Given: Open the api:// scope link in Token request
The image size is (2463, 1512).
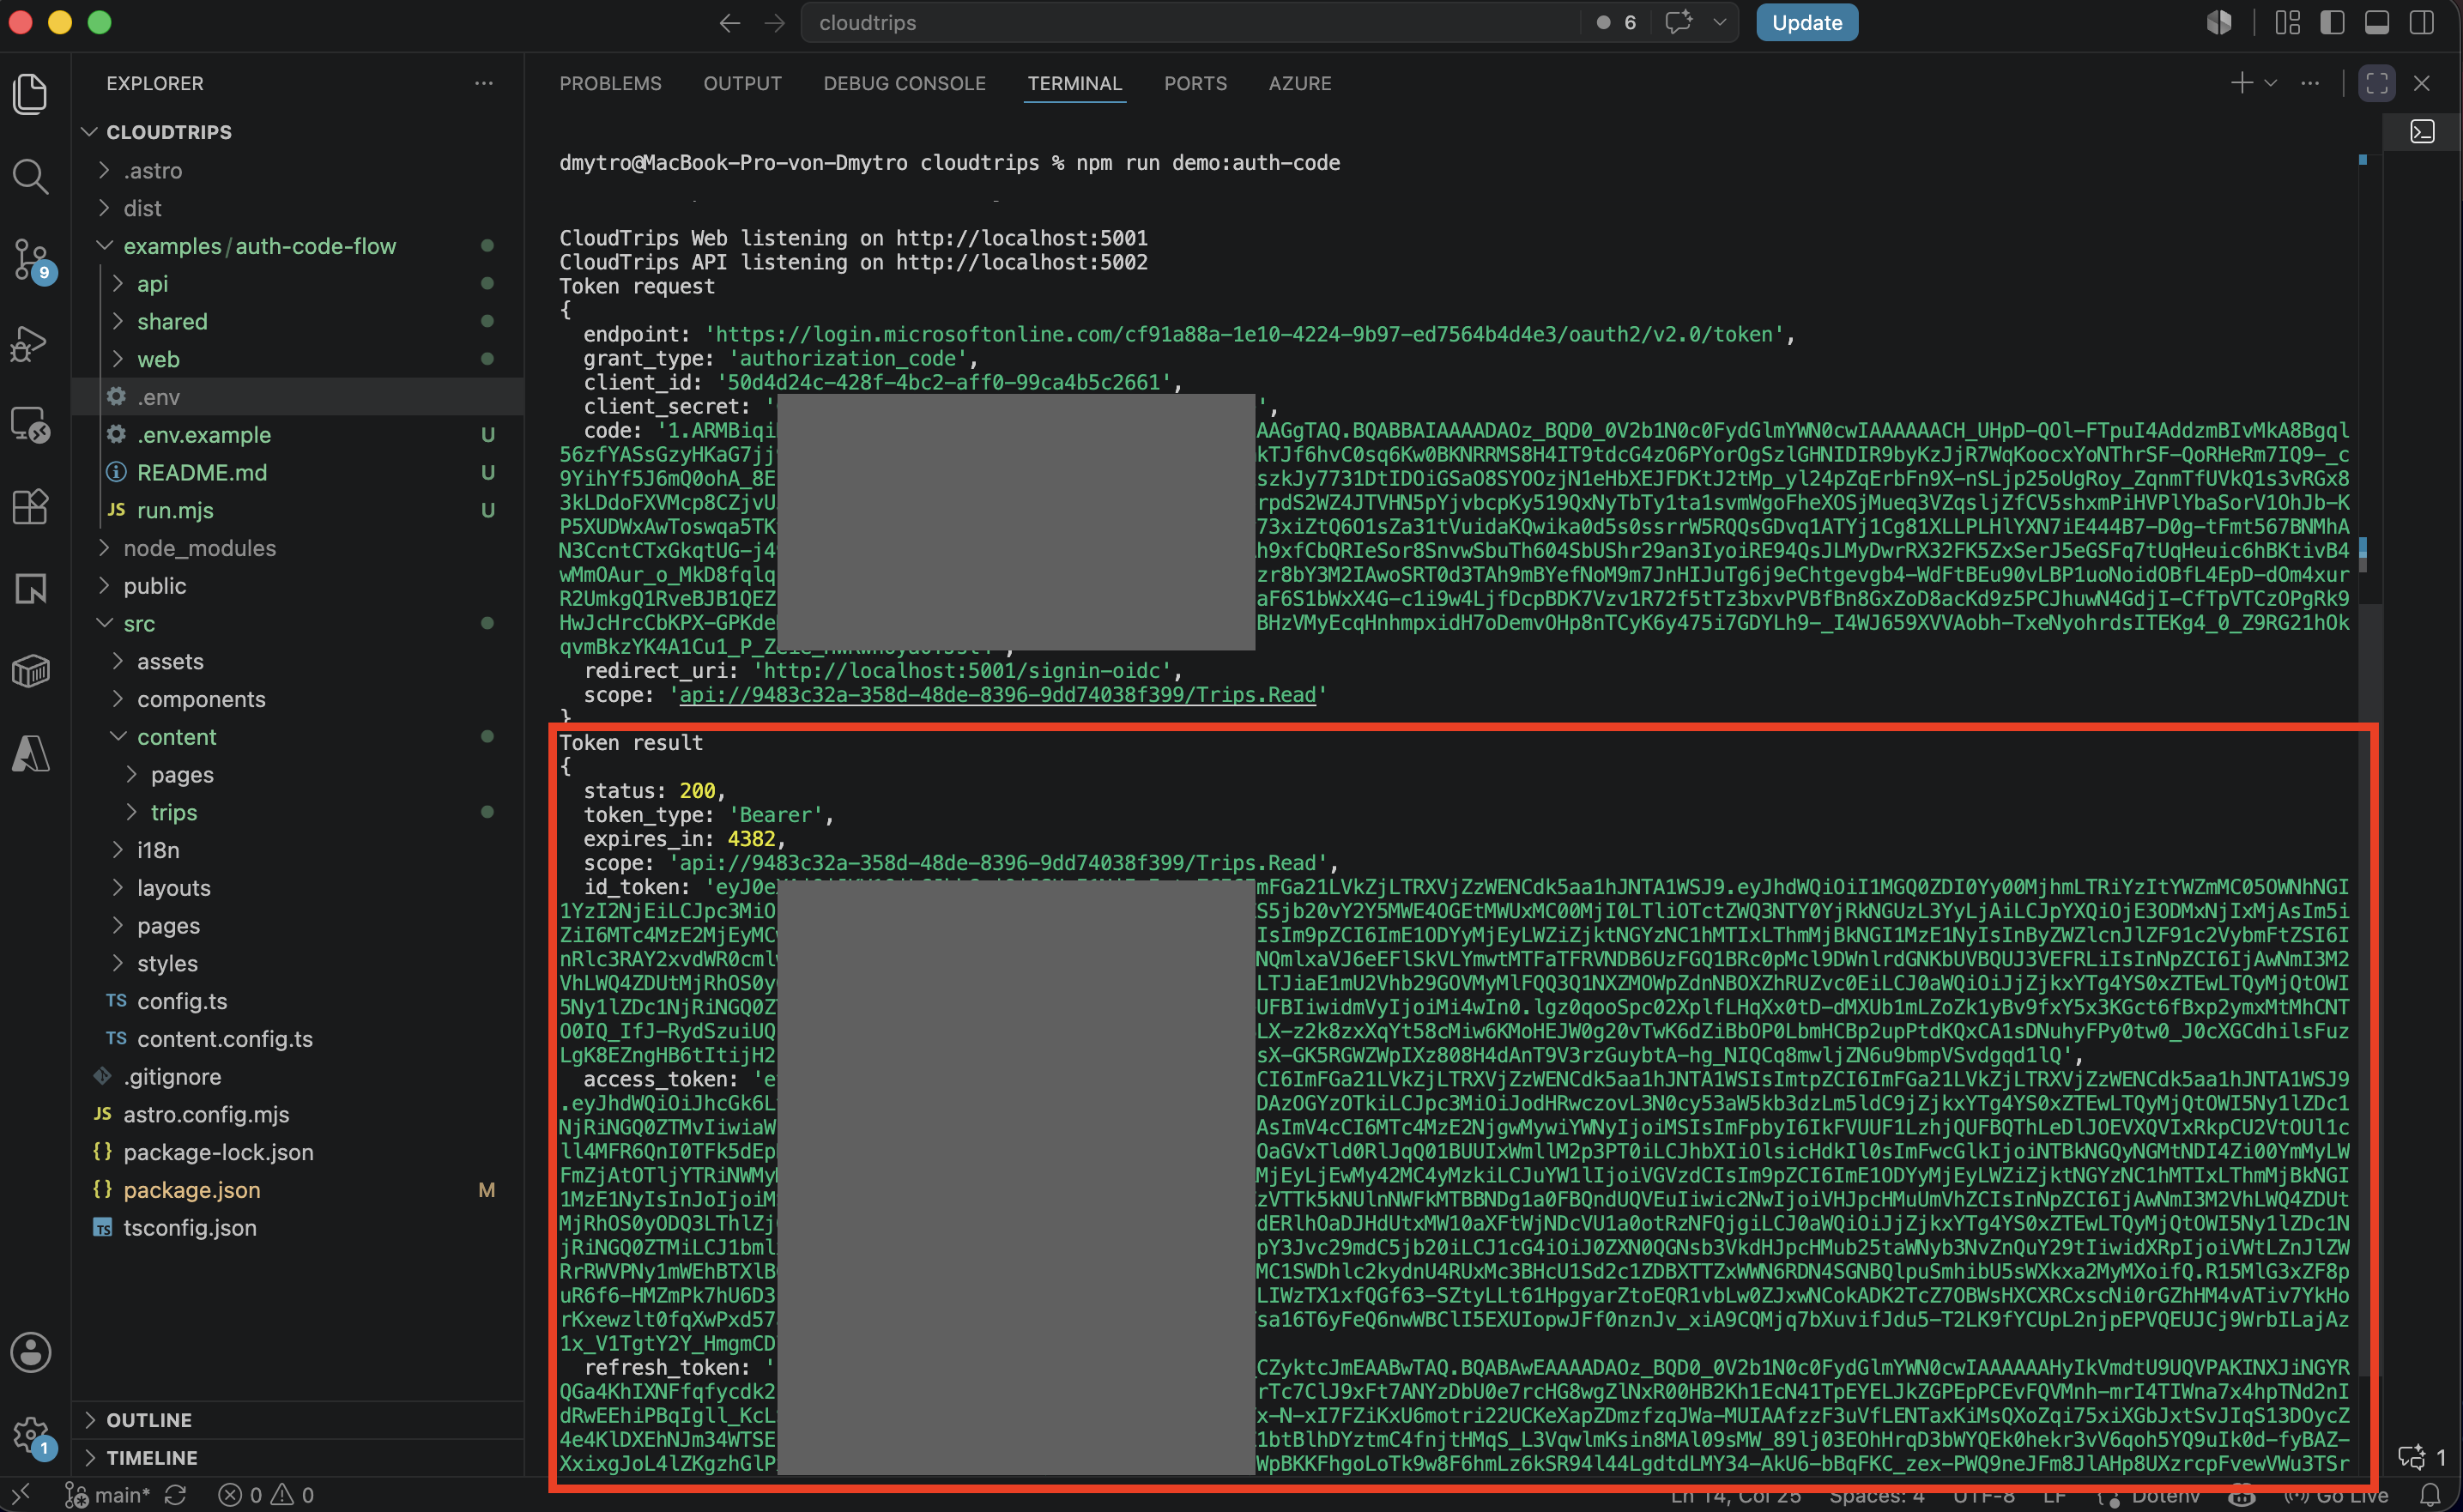Looking at the screenshot, I should 998,695.
